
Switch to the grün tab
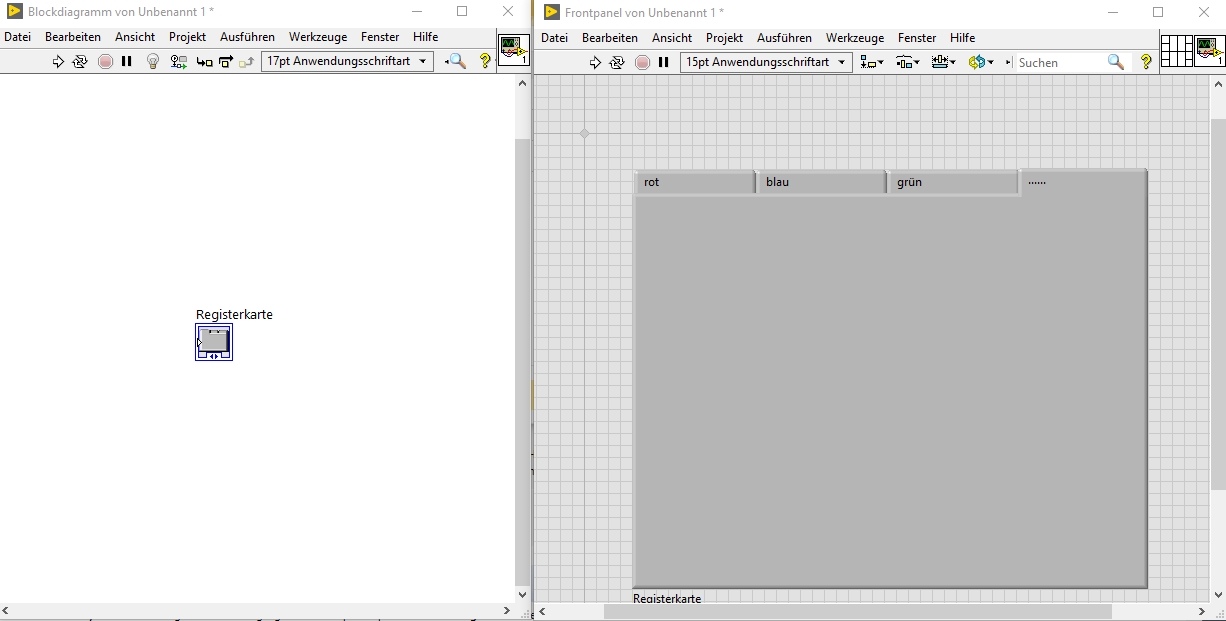coord(953,182)
